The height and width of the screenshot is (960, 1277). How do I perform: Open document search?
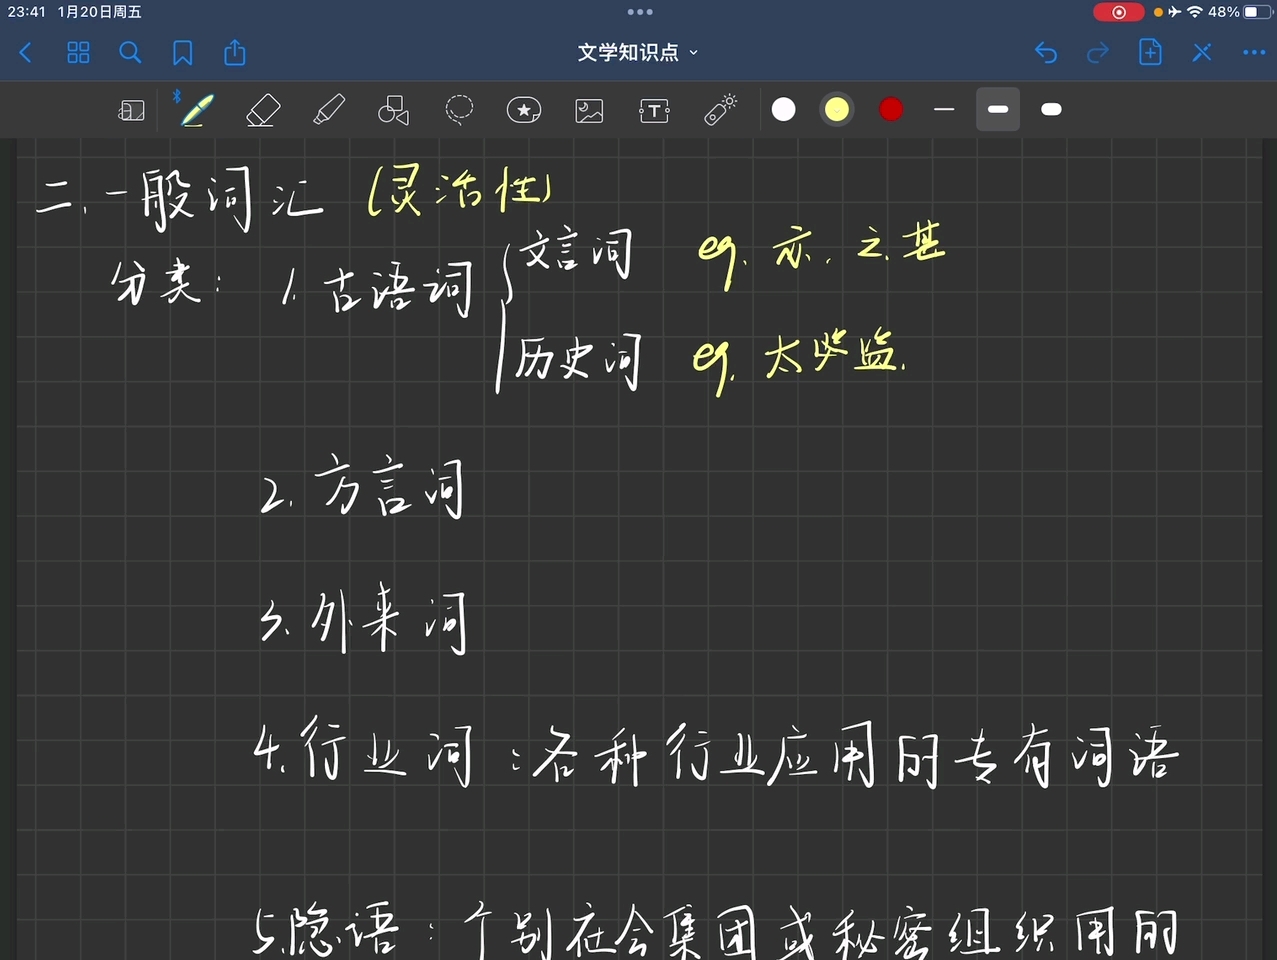click(130, 52)
